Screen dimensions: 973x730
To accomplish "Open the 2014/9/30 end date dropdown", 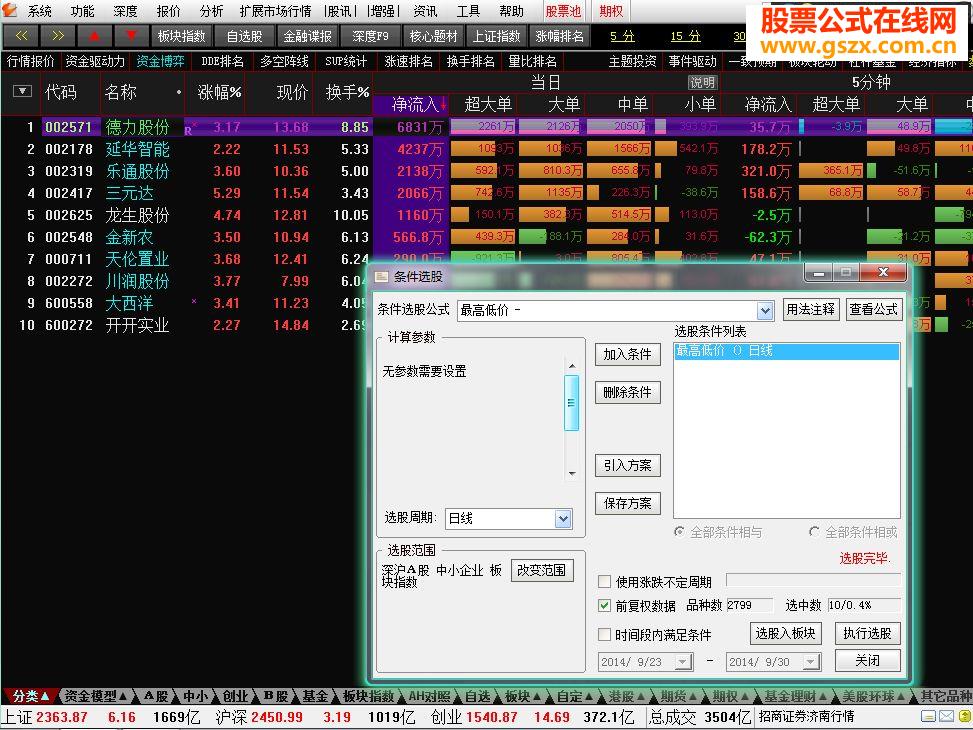I will coord(810,662).
